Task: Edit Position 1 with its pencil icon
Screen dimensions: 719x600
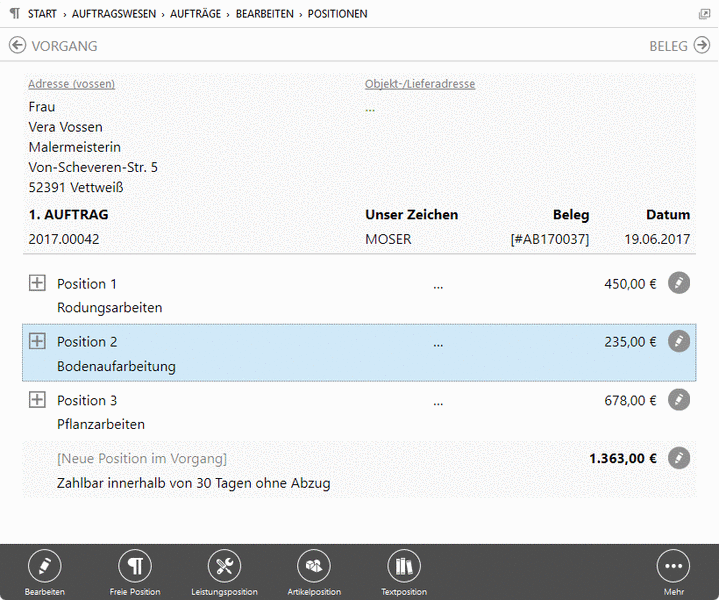Action: (x=679, y=283)
